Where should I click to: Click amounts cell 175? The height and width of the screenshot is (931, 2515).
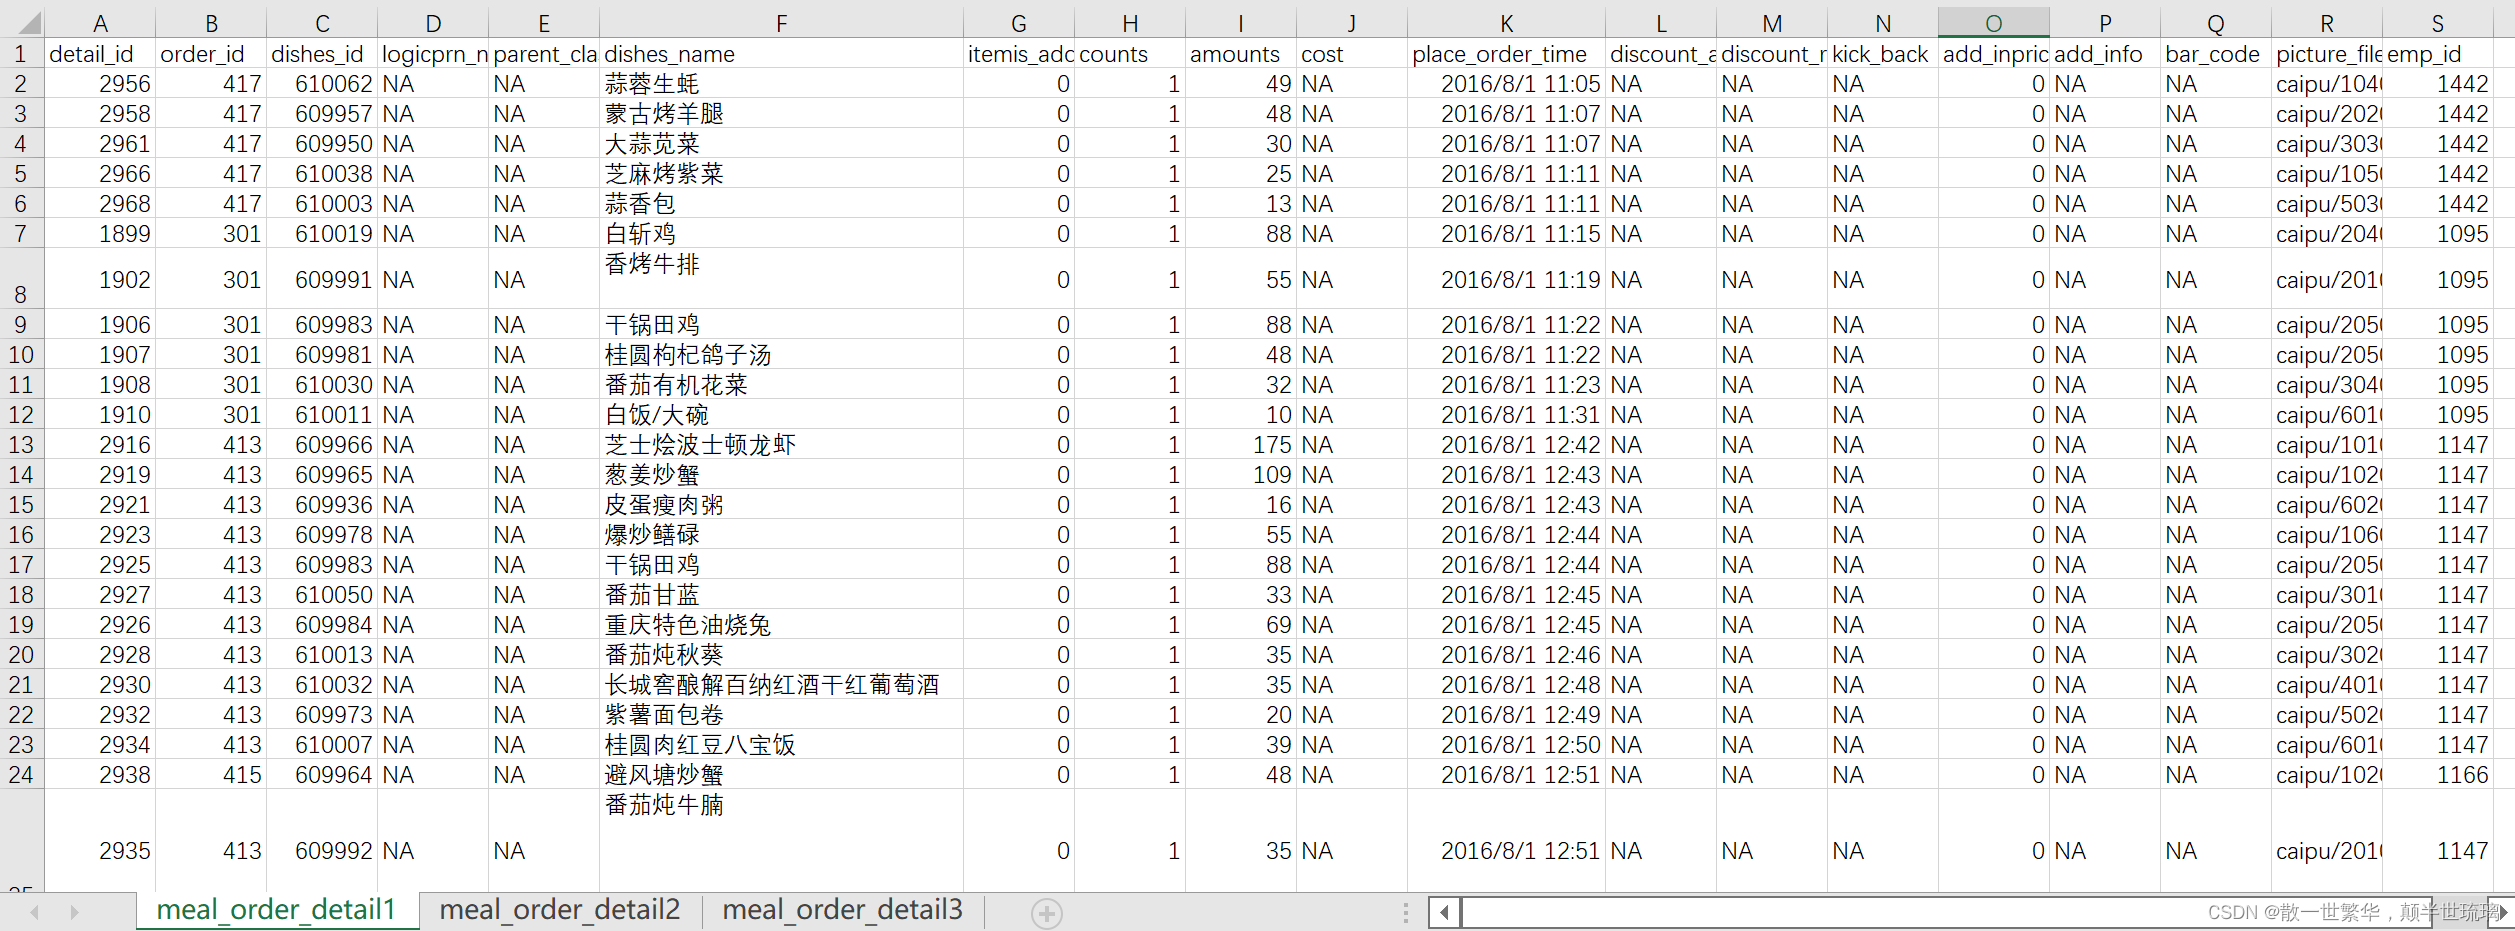[x=1241, y=445]
